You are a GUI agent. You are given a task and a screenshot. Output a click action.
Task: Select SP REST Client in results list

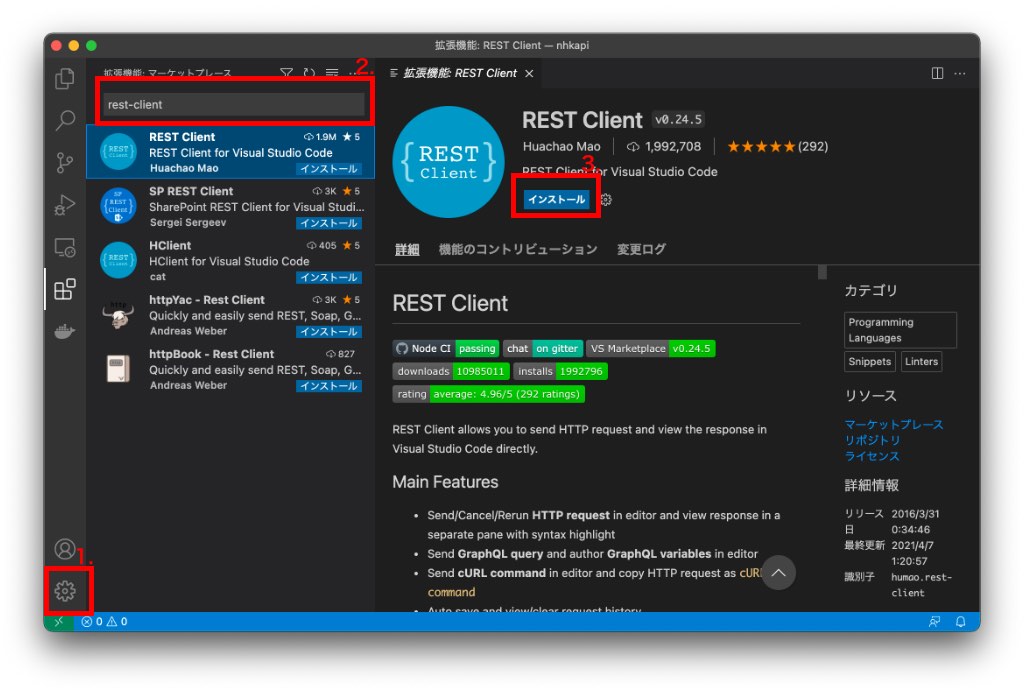click(230, 206)
